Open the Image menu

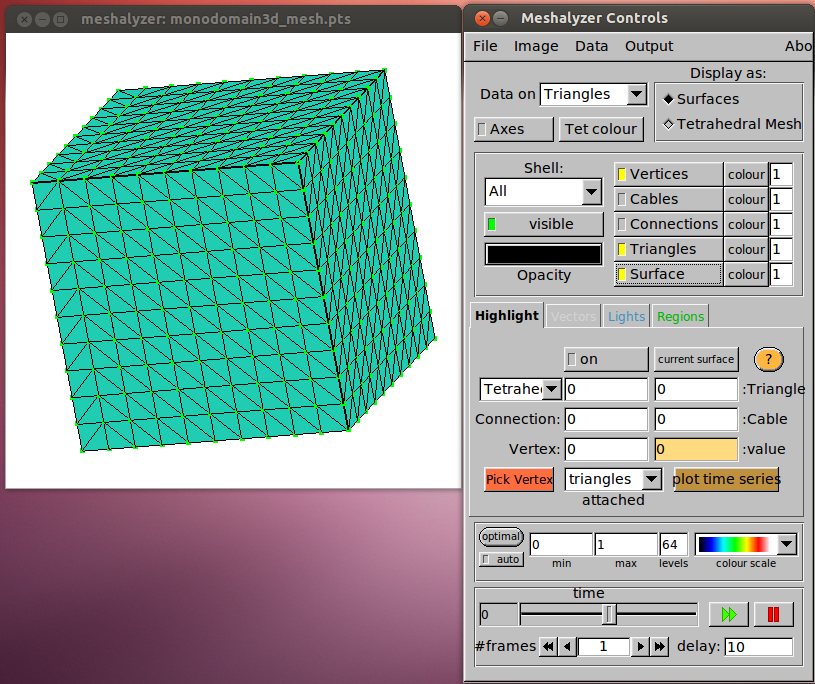coord(536,46)
